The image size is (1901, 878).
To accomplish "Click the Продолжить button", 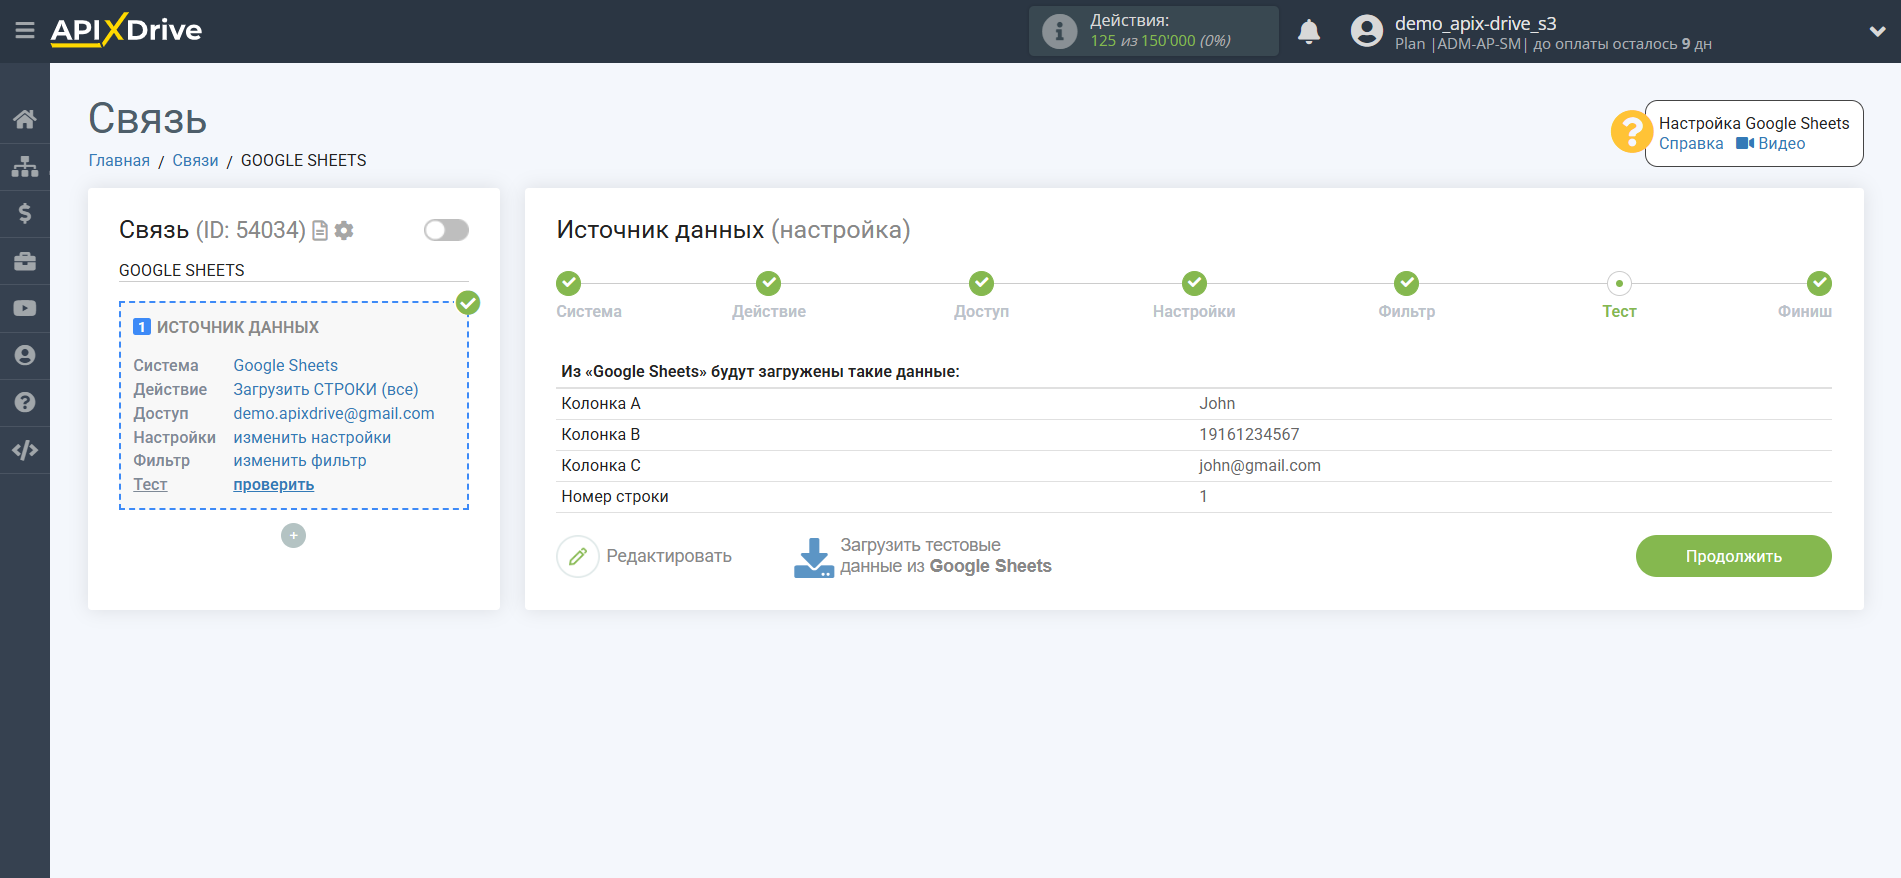I will (x=1733, y=556).
